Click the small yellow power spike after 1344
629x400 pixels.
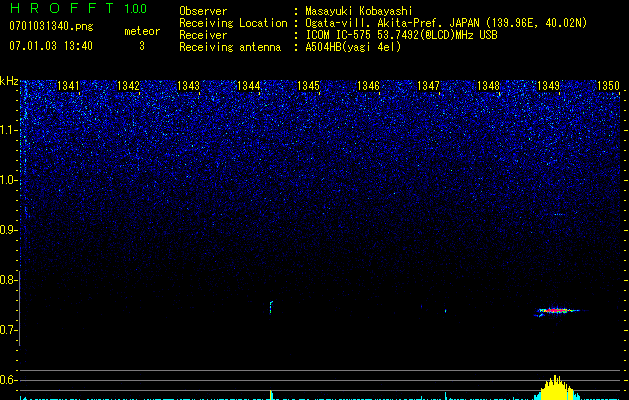tap(271, 395)
